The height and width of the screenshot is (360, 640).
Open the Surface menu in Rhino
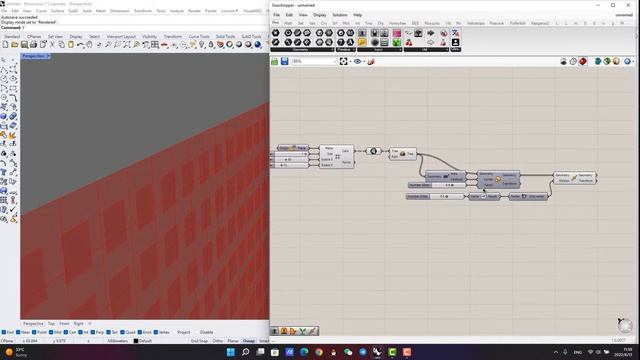coord(57,11)
